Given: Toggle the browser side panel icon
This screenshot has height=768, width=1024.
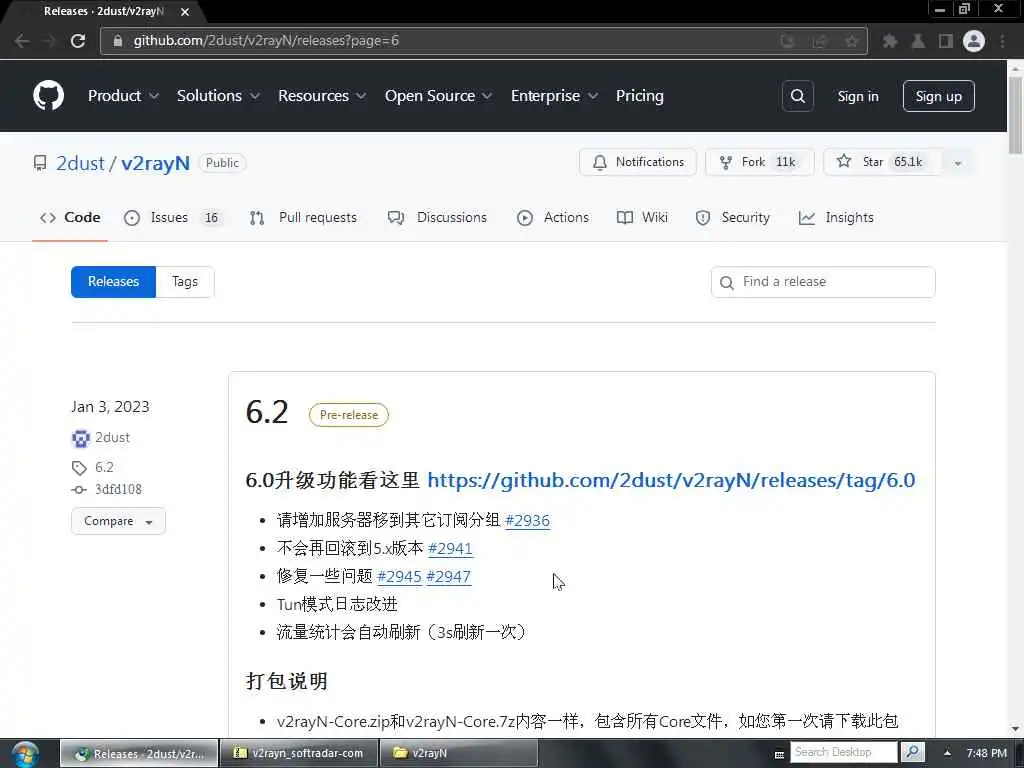Looking at the screenshot, I should pos(946,41).
